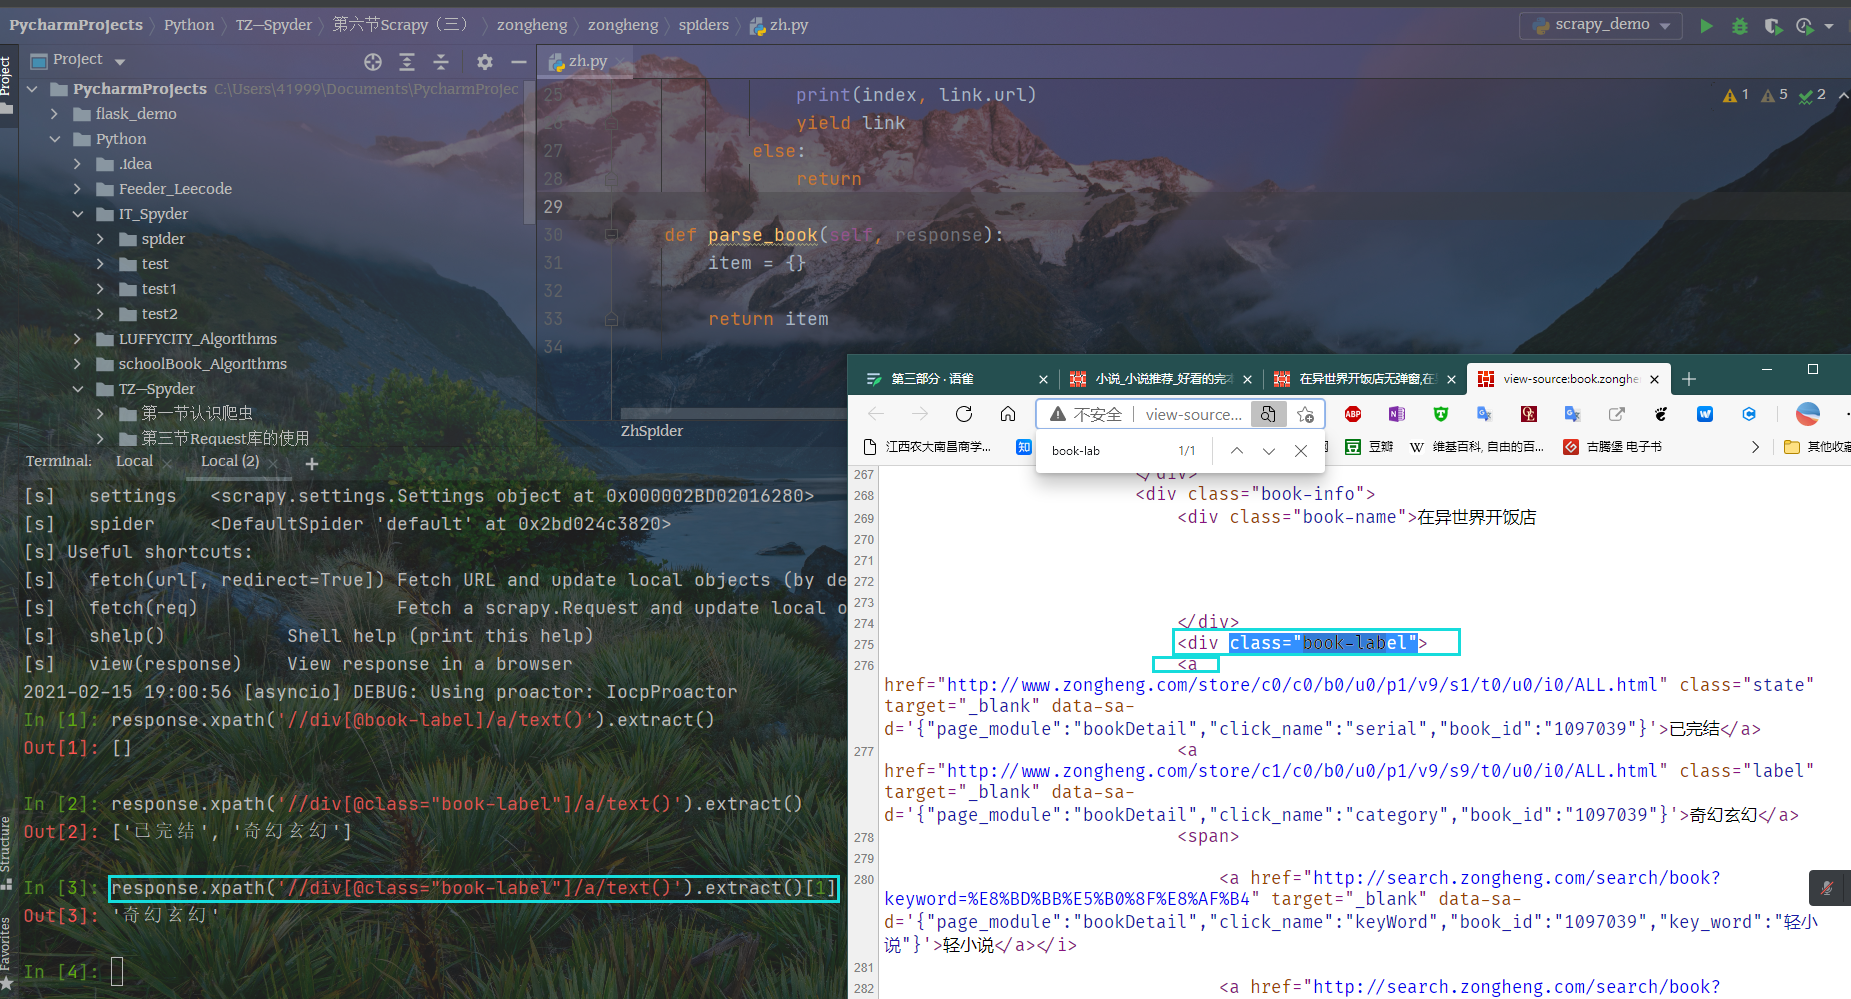The image size is (1851, 999).
Task: Add page to browser favorites star
Action: 1306,414
